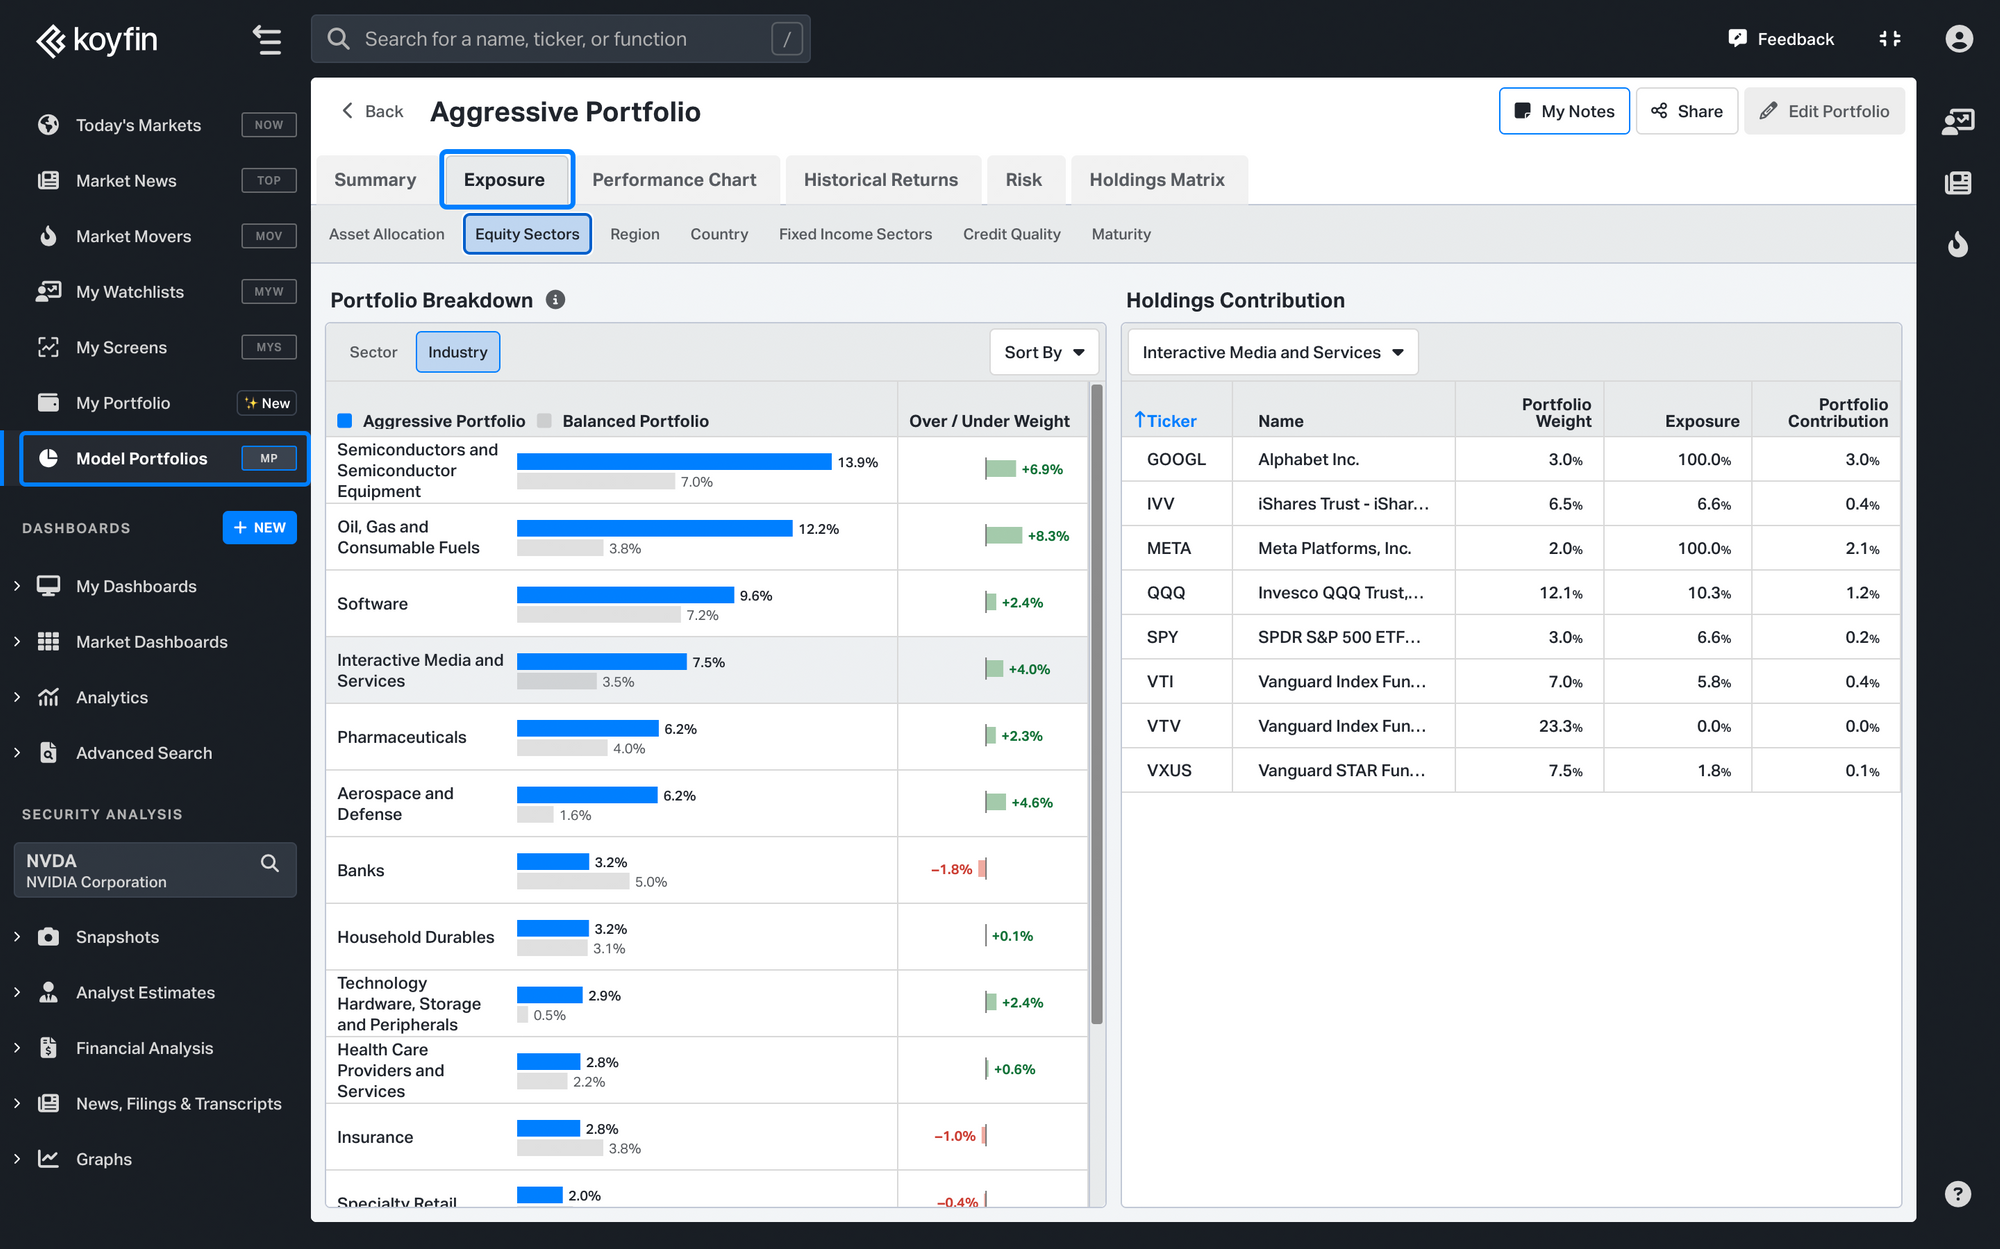Open Interactive Media and Services dropdown
2000x1249 pixels.
click(x=1272, y=352)
